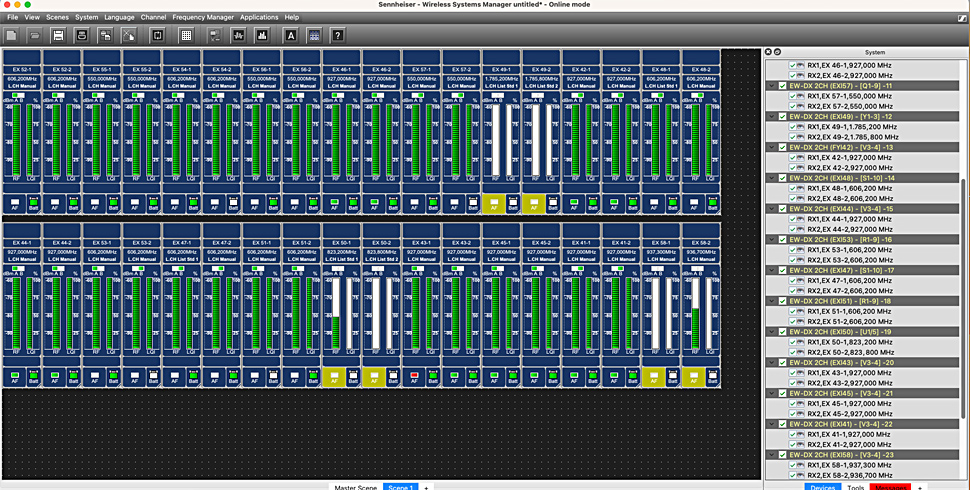Collapse the EW-DX 2CH (EXI47) tree node
The width and height of the screenshot is (970, 490).
pos(771,270)
